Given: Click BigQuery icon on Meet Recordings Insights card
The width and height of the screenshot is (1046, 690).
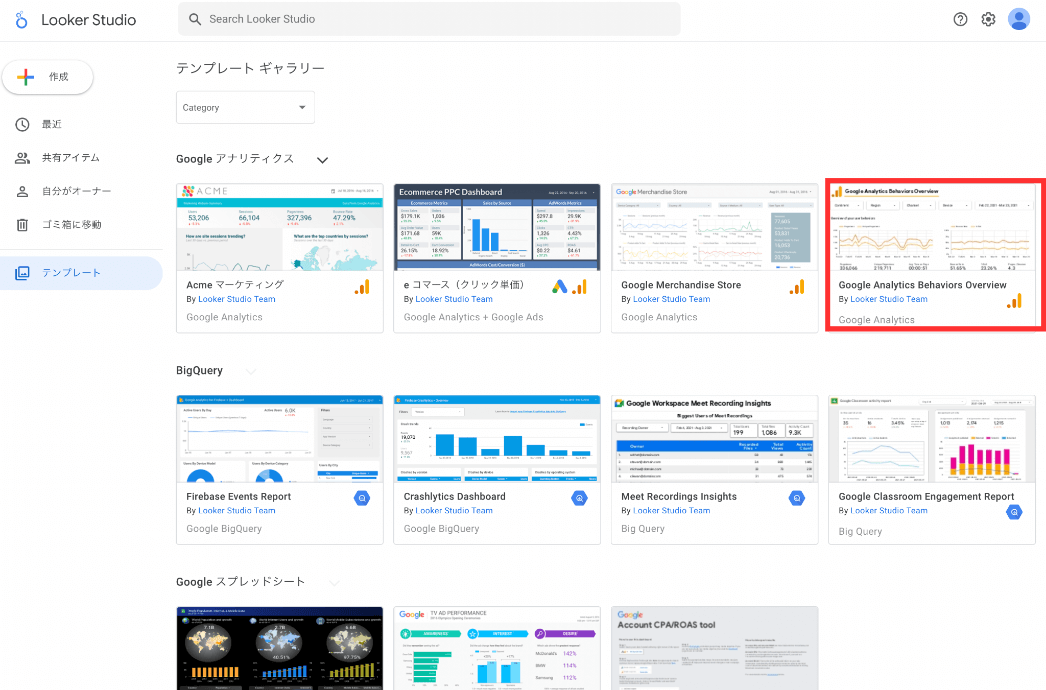Looking at the screenshot, I should (x=797, y=498).
